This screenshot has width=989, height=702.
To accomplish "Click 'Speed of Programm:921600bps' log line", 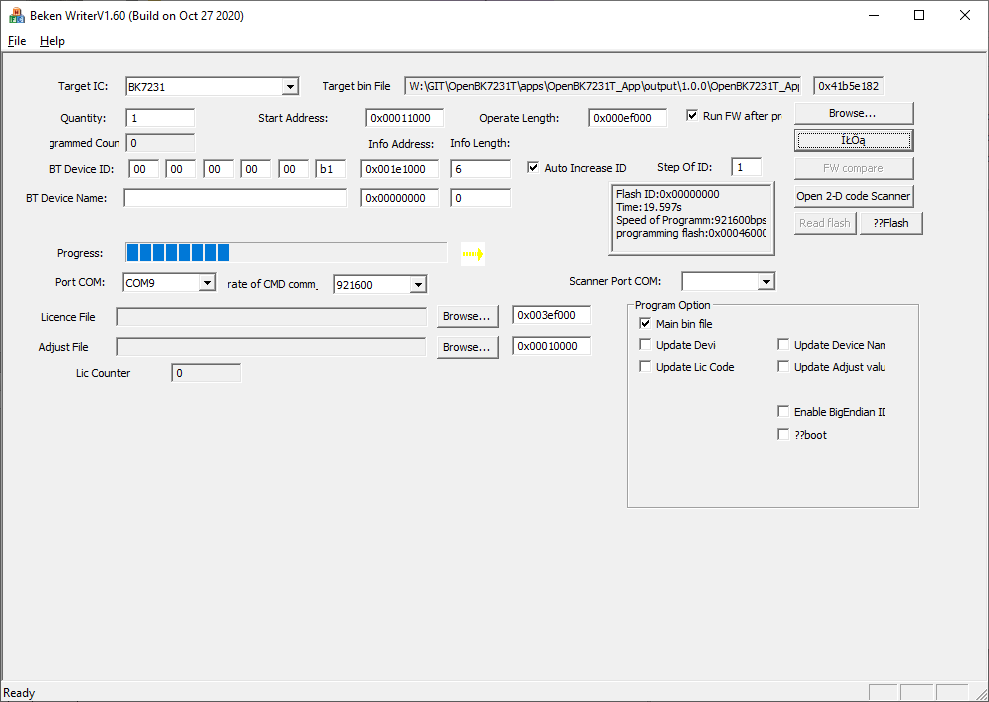I will 691,220.
